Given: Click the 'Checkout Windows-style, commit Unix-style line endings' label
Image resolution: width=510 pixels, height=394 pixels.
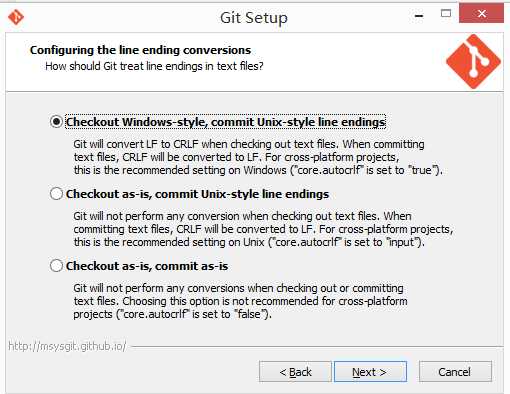Looking at the screenshot, I should point(226,122).
